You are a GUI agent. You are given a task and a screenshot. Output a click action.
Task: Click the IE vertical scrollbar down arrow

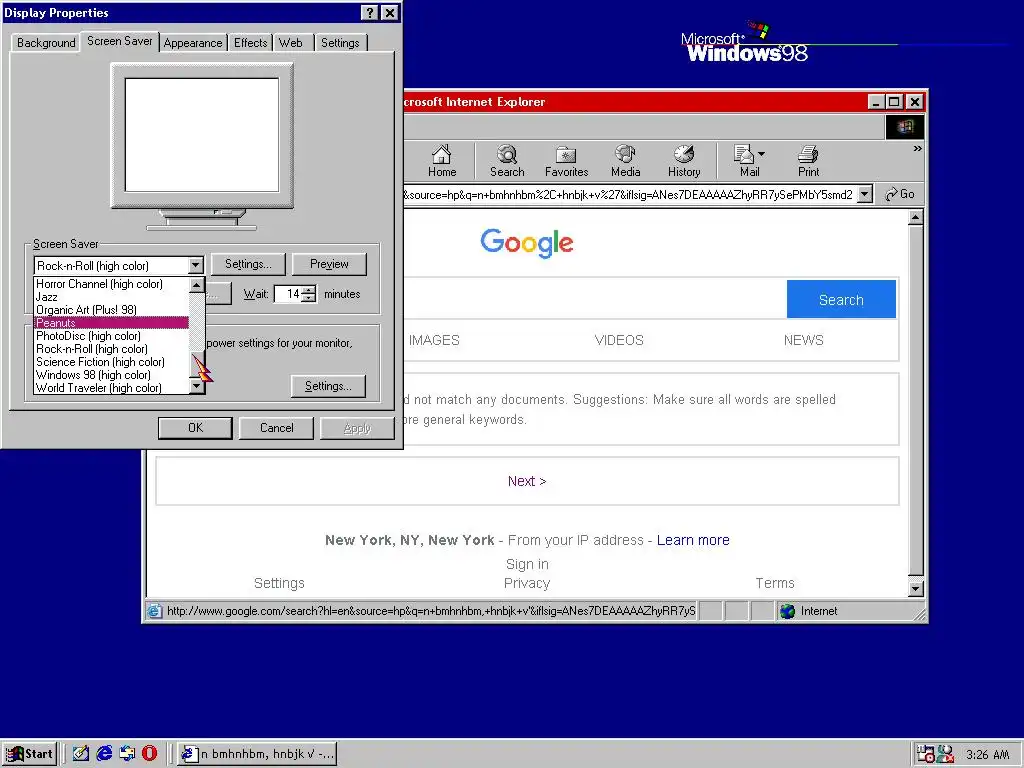pos(916,588)
